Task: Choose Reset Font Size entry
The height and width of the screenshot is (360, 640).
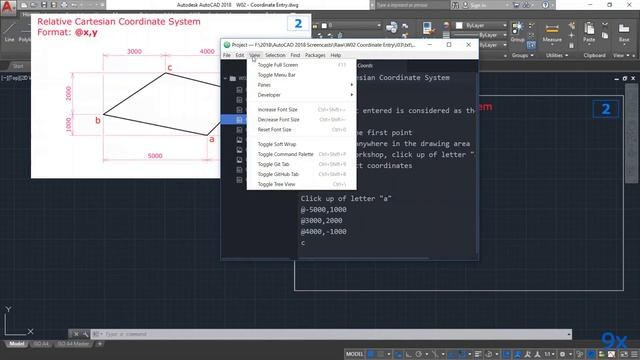Action: pyautogui.click(x=302, y=129)
